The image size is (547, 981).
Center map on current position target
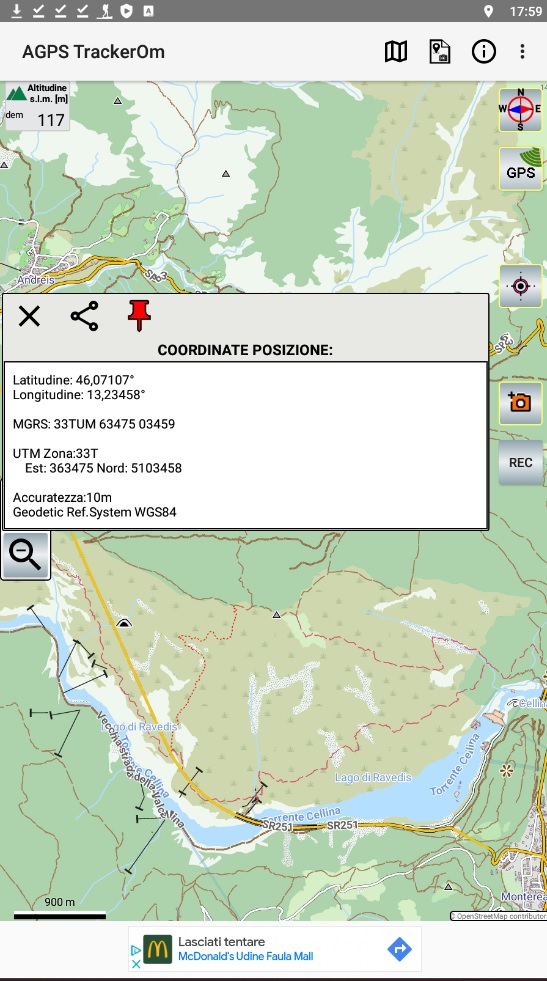coord(520,286)
